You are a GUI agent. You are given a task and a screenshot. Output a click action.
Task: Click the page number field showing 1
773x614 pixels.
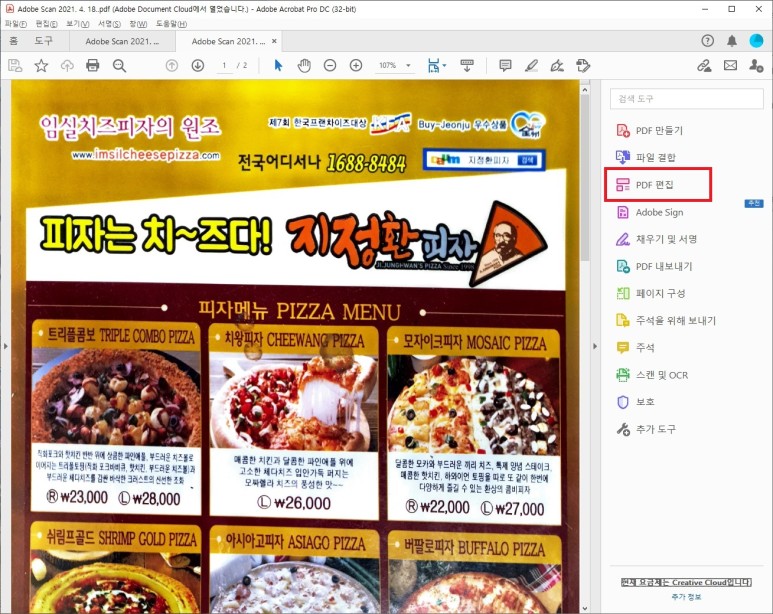click(x=224, y=65)
